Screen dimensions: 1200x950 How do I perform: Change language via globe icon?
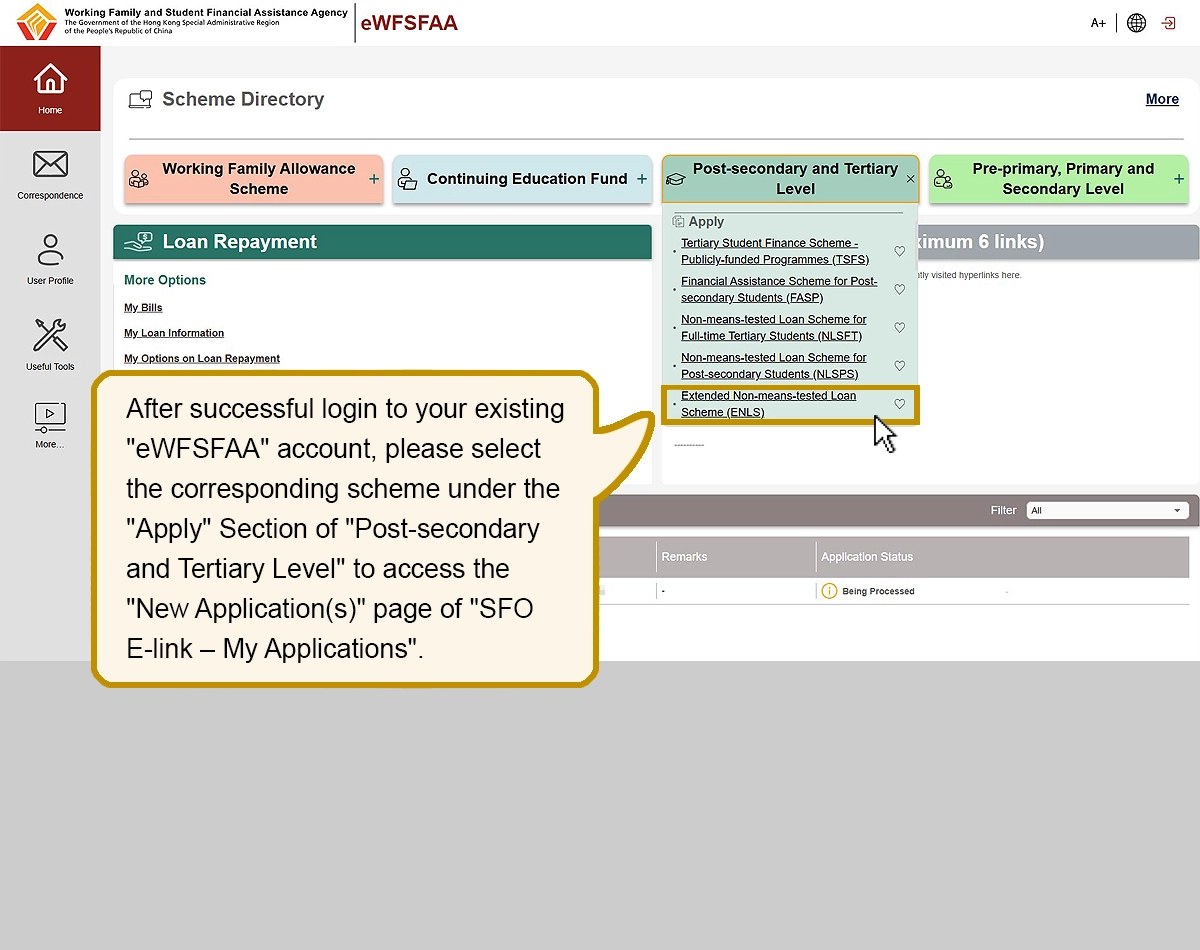pyautogui.click(x=1136, y=23)
